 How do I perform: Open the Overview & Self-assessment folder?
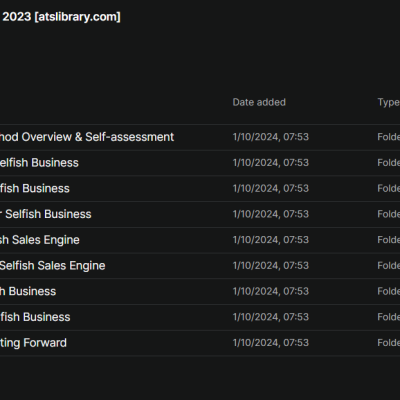point(87,137)
